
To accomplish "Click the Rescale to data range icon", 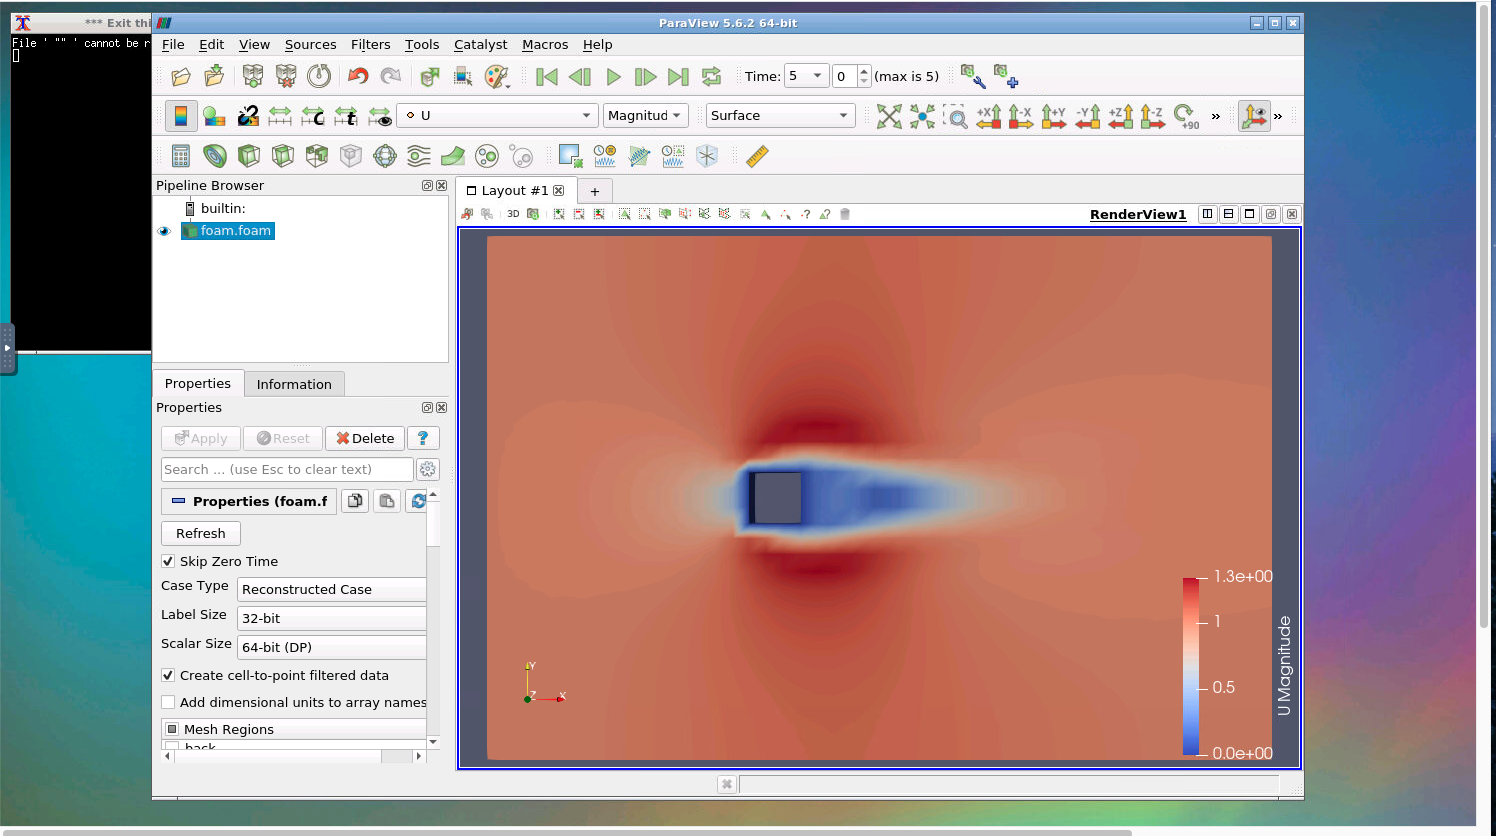I will pos(280,116).
